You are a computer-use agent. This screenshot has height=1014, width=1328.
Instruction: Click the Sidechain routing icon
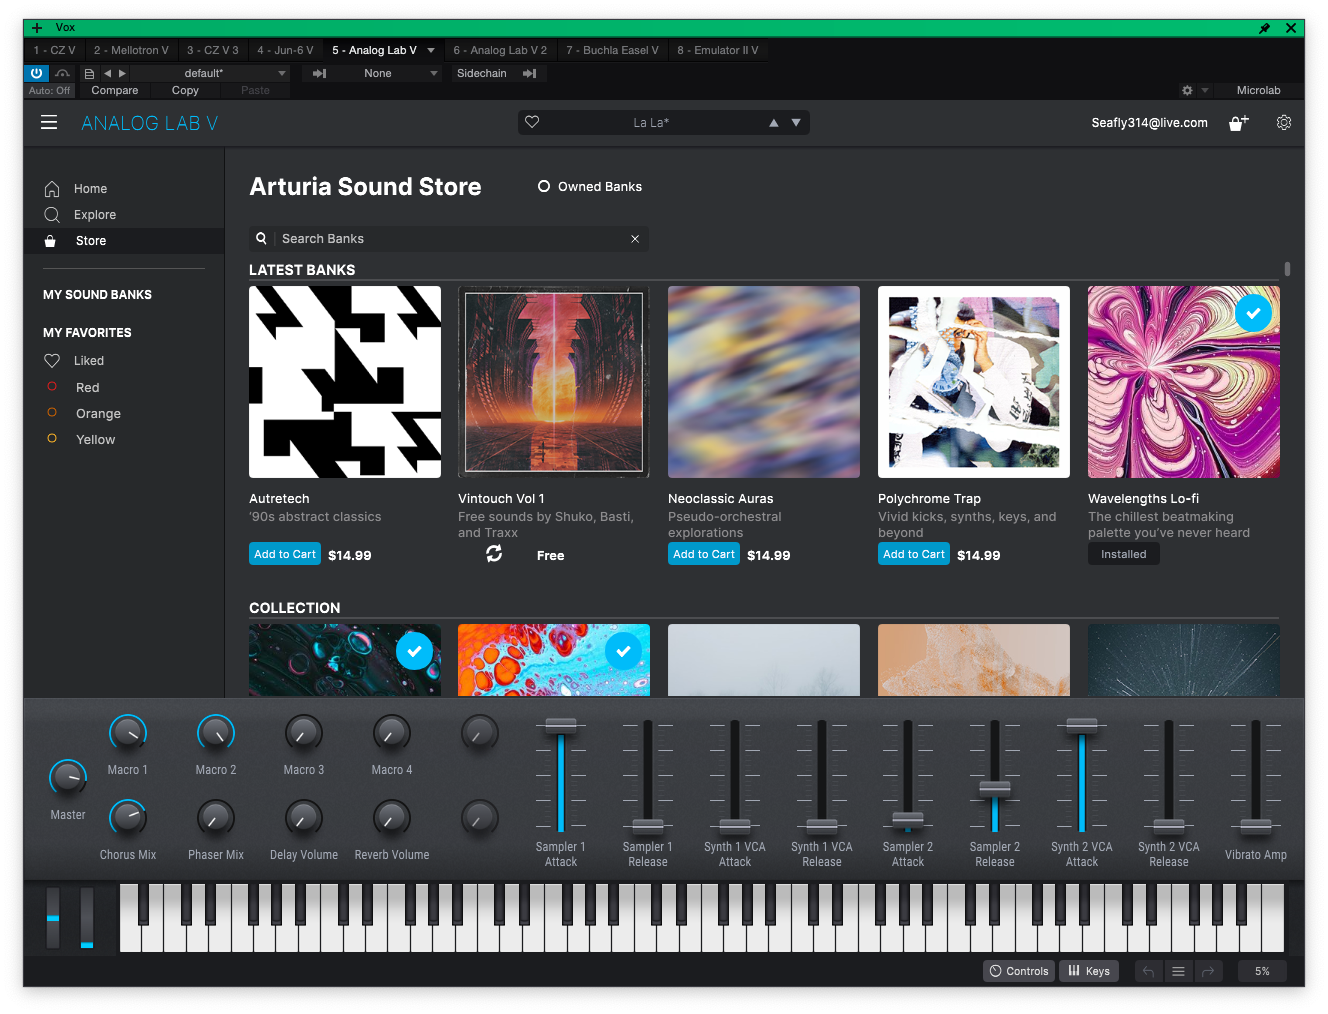[x=530, y=73]
